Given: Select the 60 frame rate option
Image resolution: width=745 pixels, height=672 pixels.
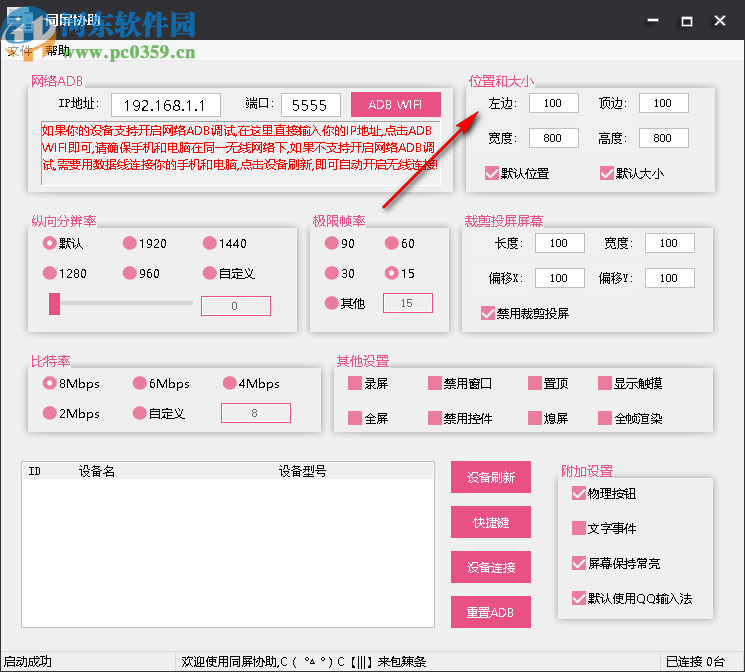Looking at the screenshot, I should pos(392,243).
